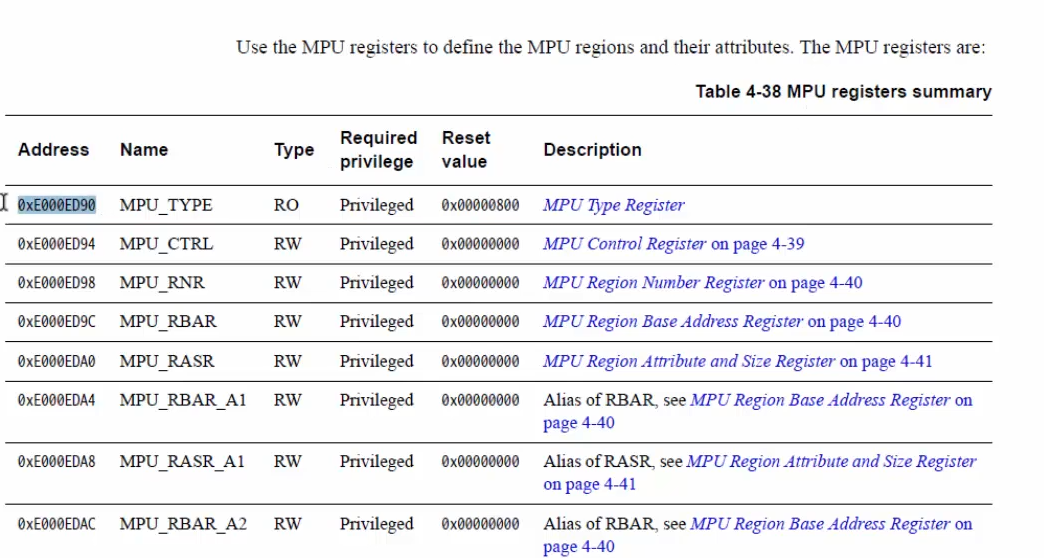Click the Address column header
This screenshot has height=558, width=1044.
(53, 150)
